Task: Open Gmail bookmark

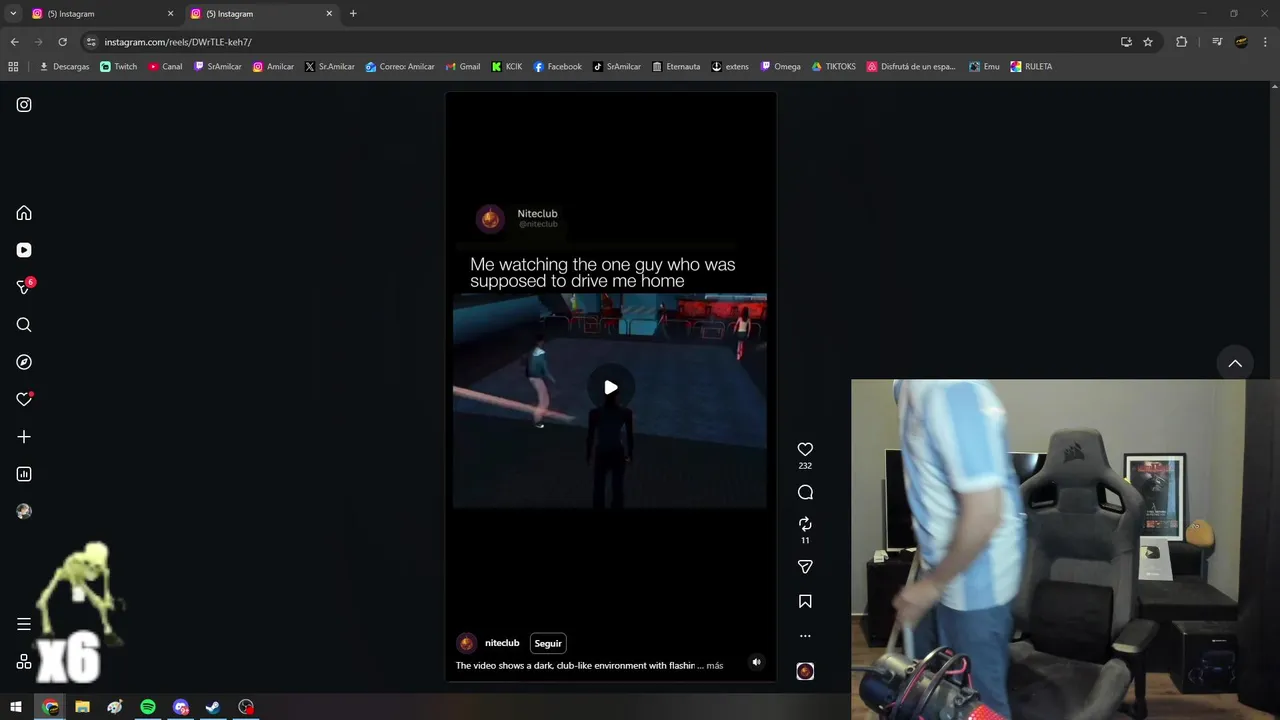Action: point(463,67)
